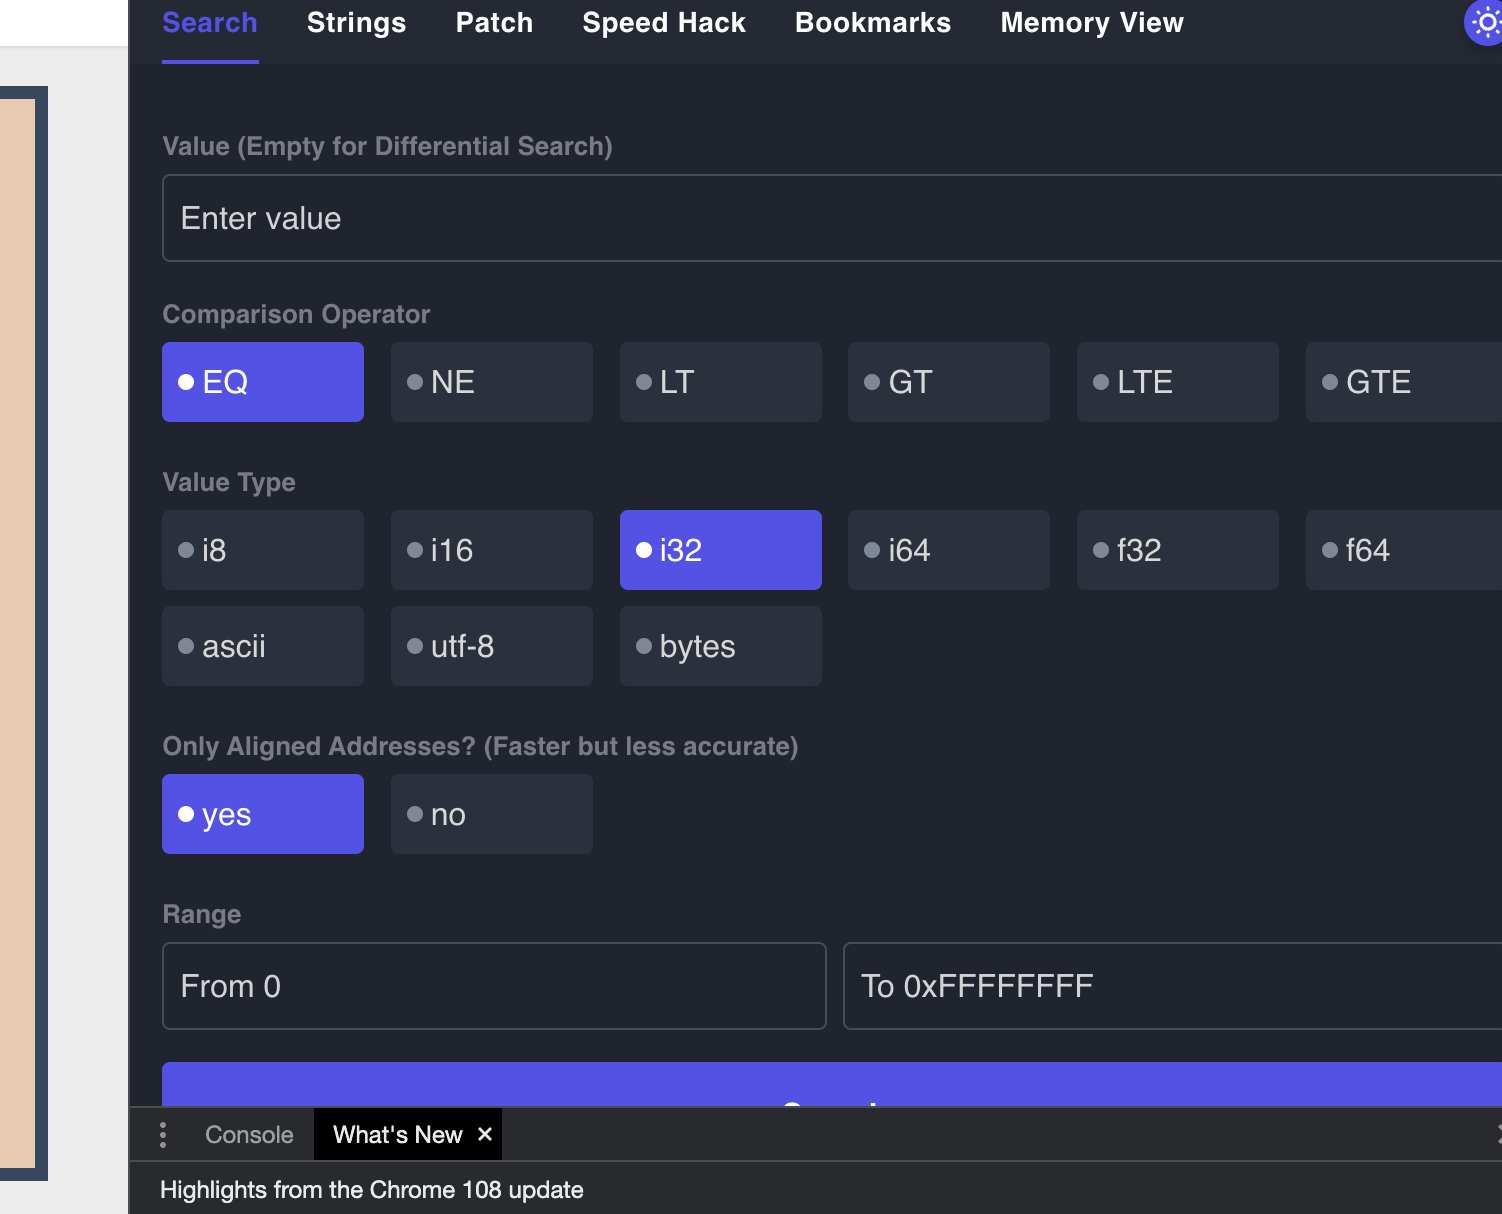The image size is (1502, 1214).
Task: Choose the f32 value type
Action: point(1178,550)
